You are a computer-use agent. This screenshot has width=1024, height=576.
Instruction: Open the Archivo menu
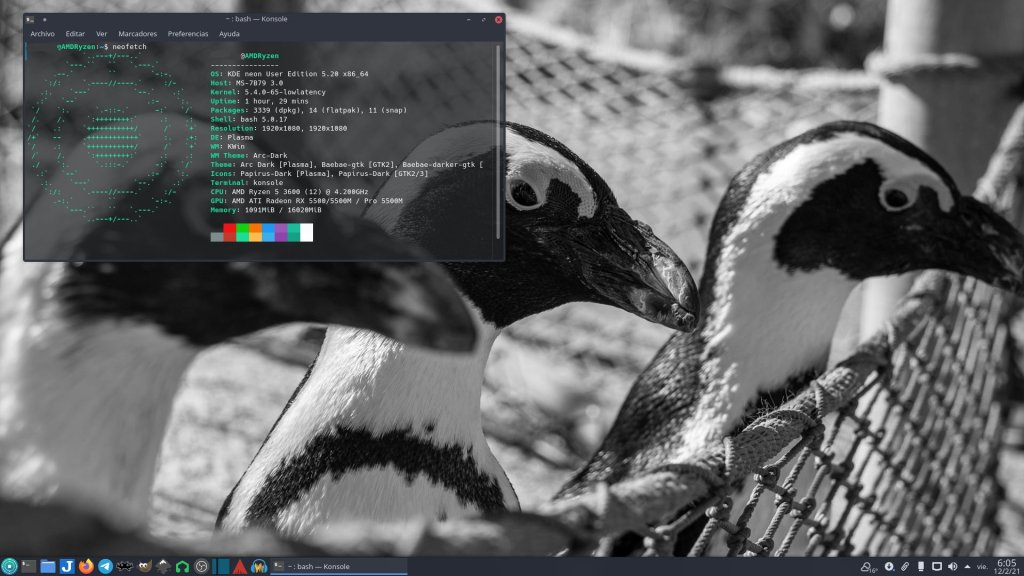42,33
